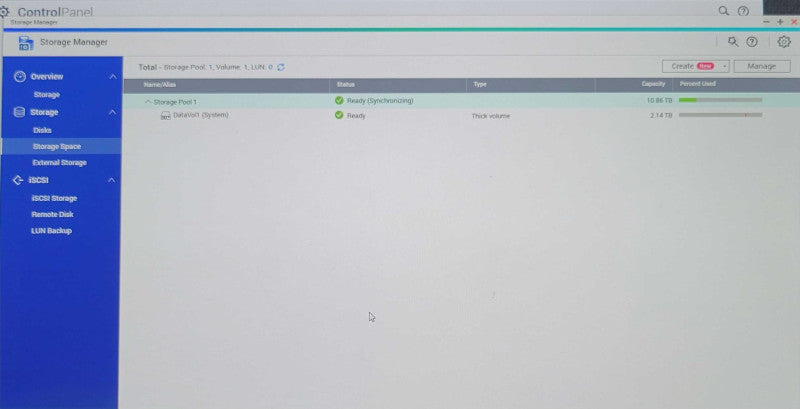Click DataVol1 percent used bar

(720, 115)
